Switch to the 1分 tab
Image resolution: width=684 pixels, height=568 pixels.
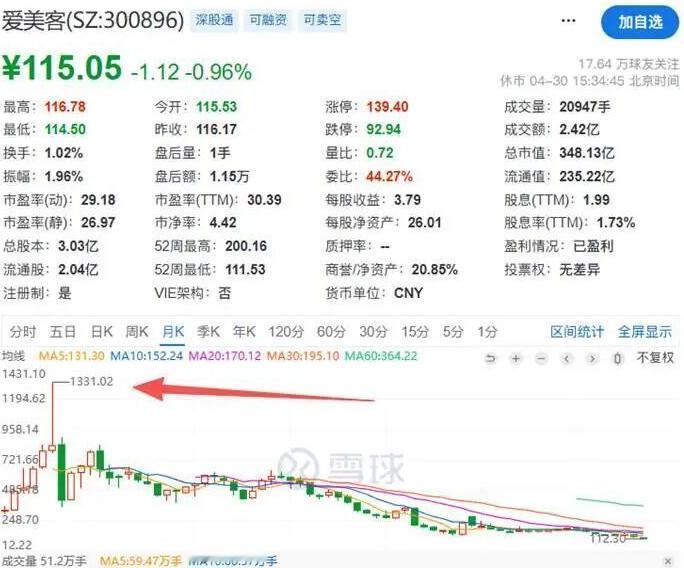point(487,332)
